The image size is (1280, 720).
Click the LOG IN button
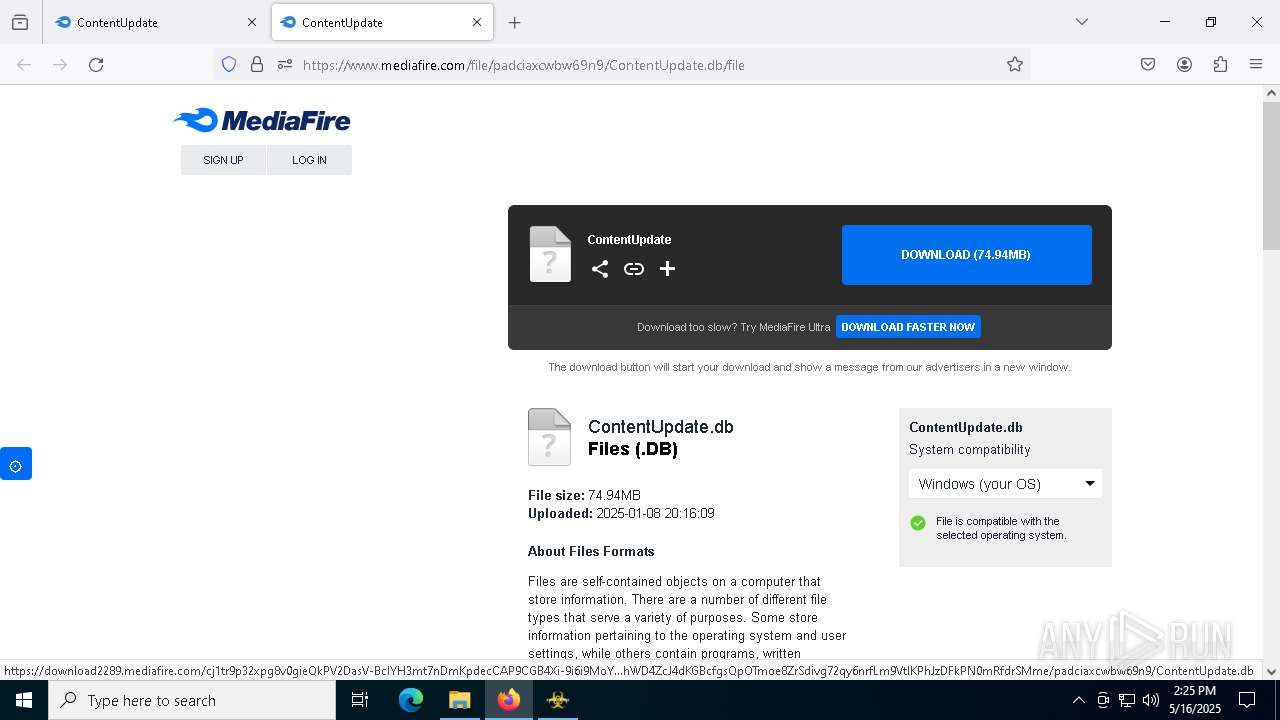click(309, 160)
